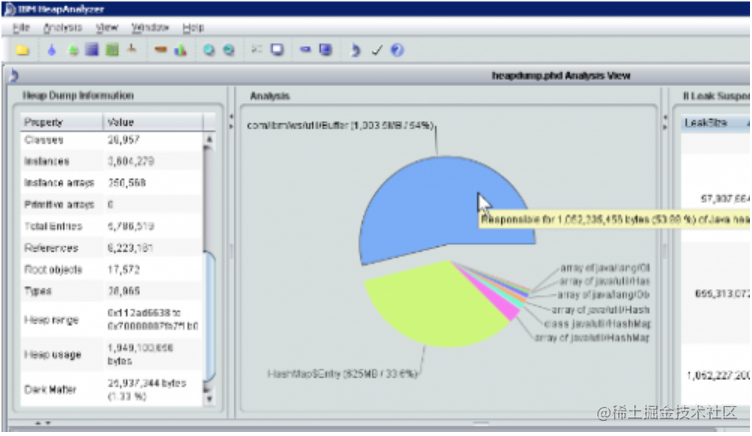Click the heap info scrollbar up arrow
This screenshot has height=436, width=752.
click(209, 139)
